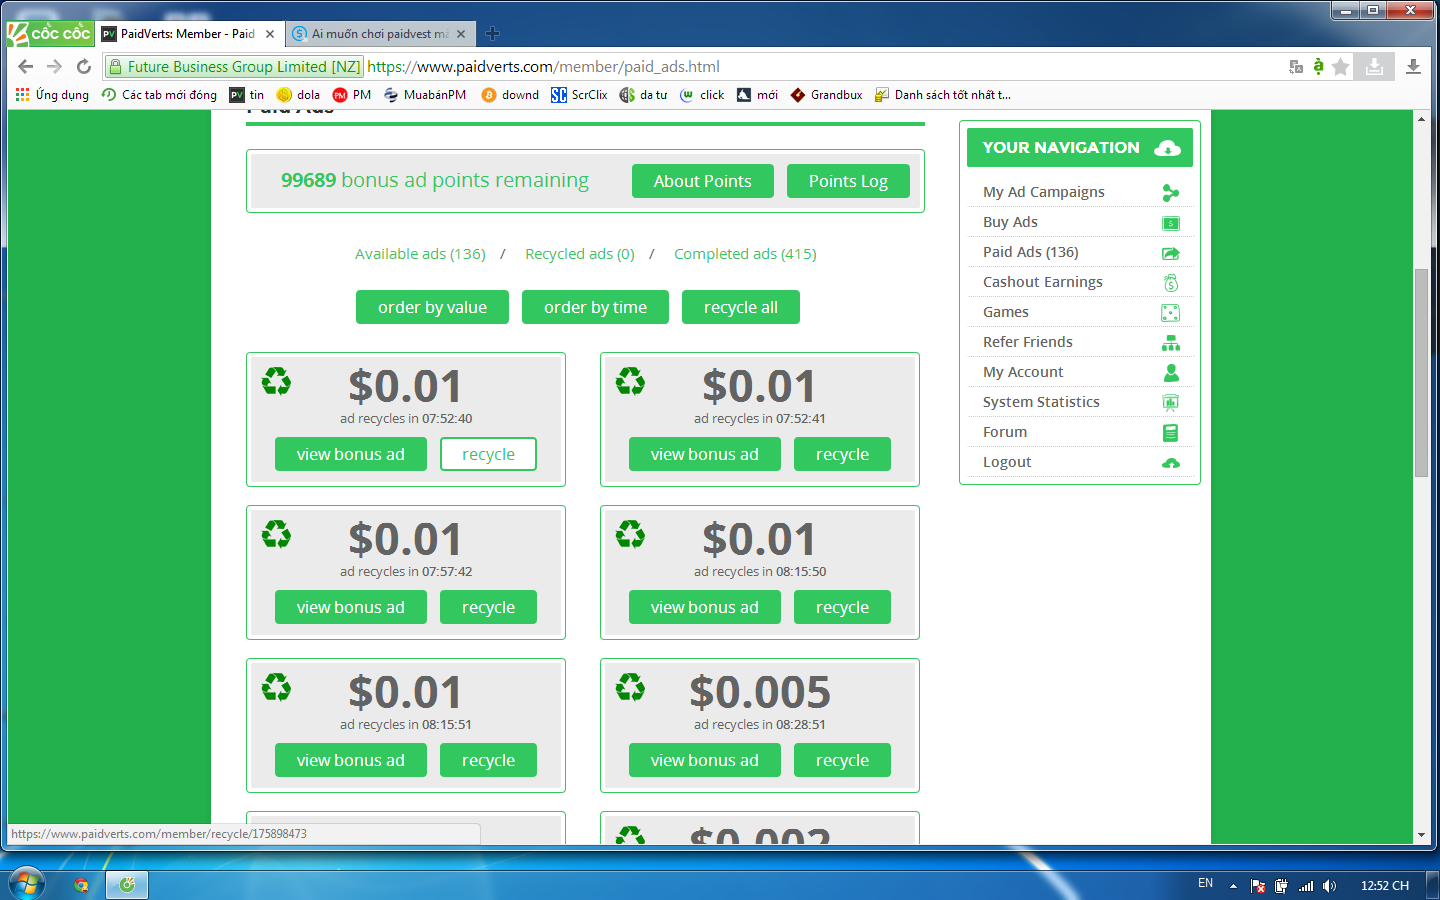Open the ScrClix bookmark
Screen dimensions: 1440x900
579,95
